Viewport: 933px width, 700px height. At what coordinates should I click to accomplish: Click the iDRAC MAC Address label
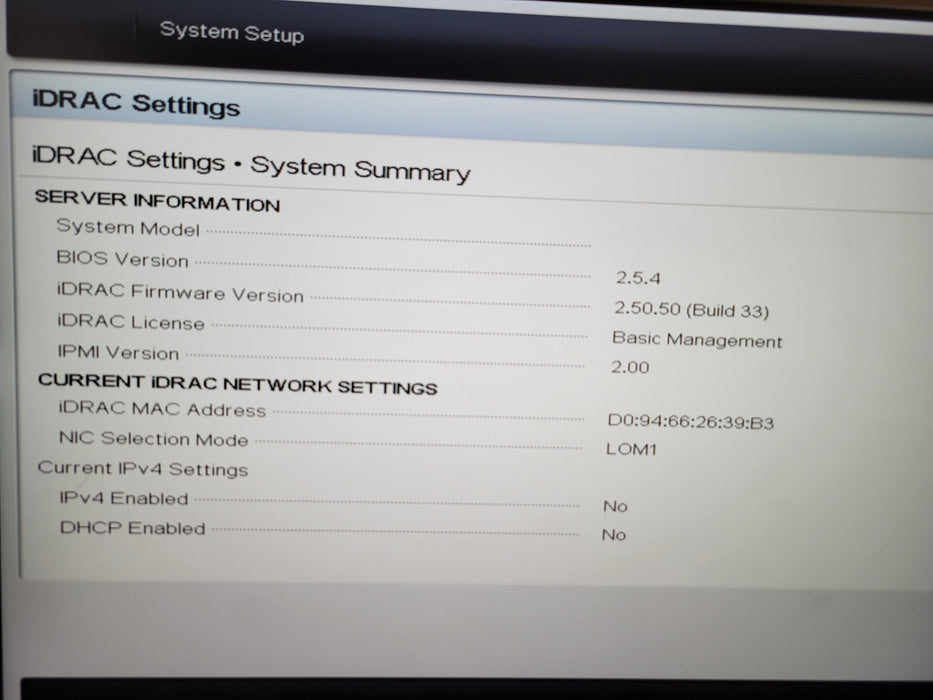pyautogui.click(x=162, y=409)
